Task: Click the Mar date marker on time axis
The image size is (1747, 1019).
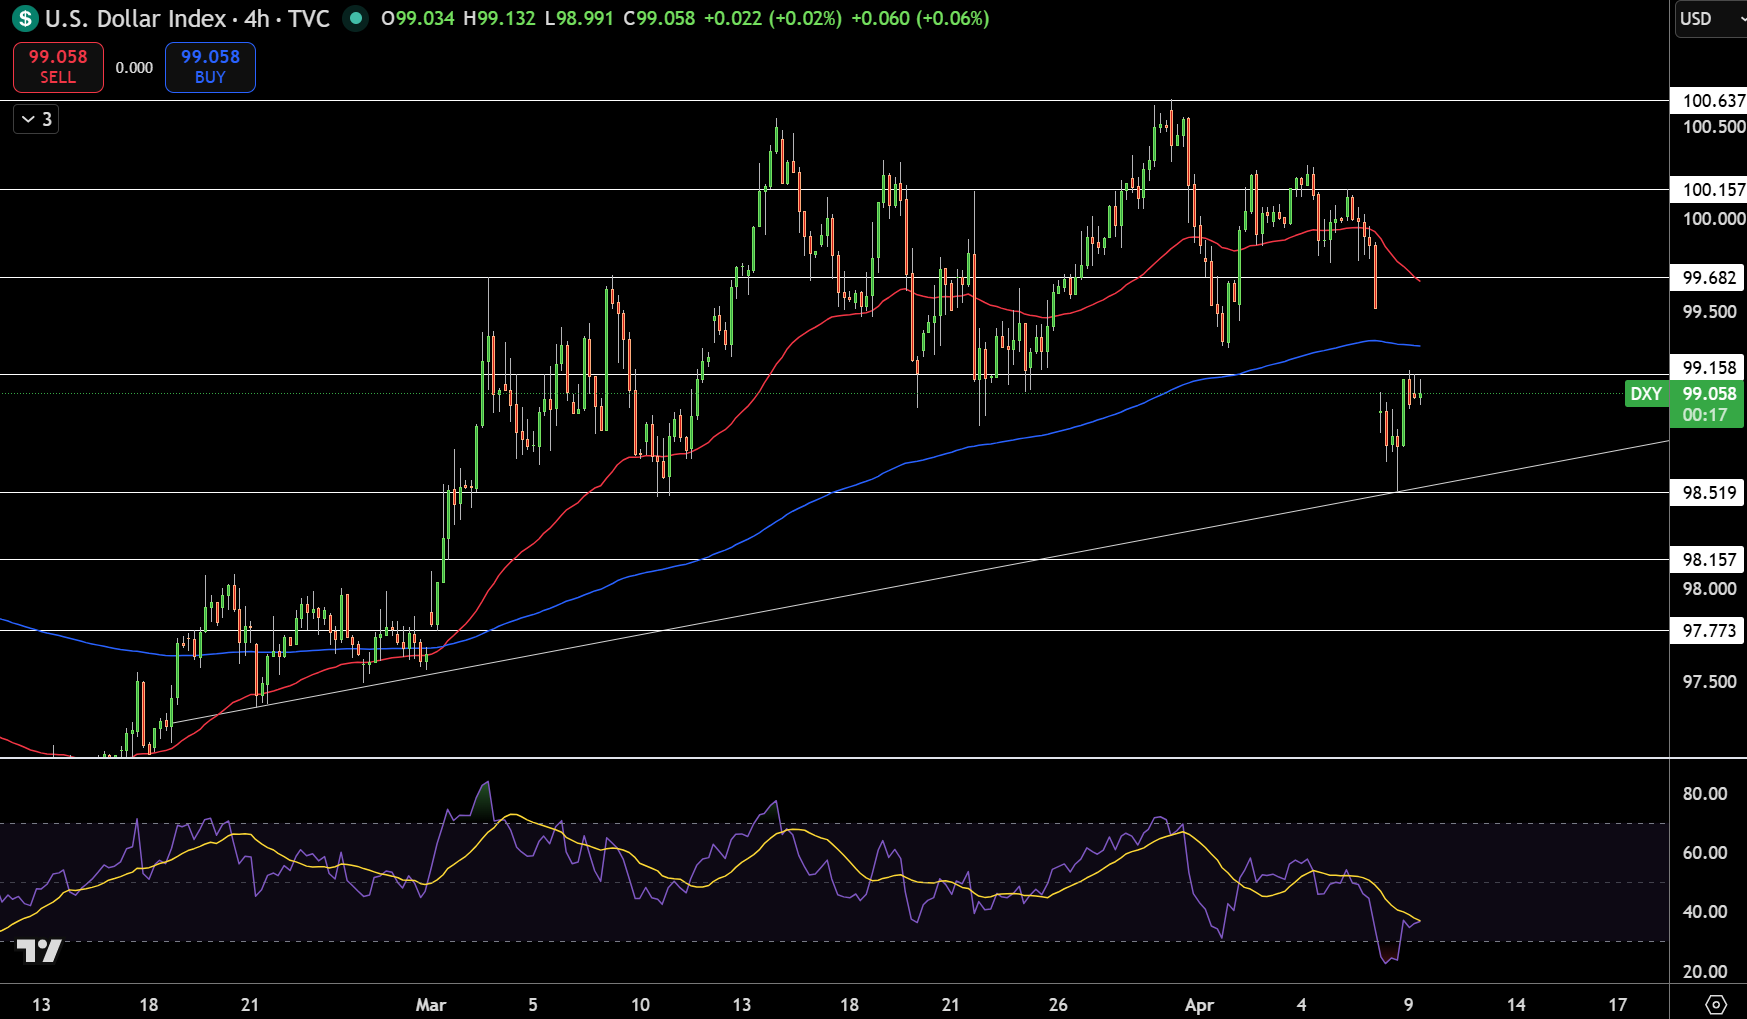Action: pyautogui.click(x=430, y=1004)
